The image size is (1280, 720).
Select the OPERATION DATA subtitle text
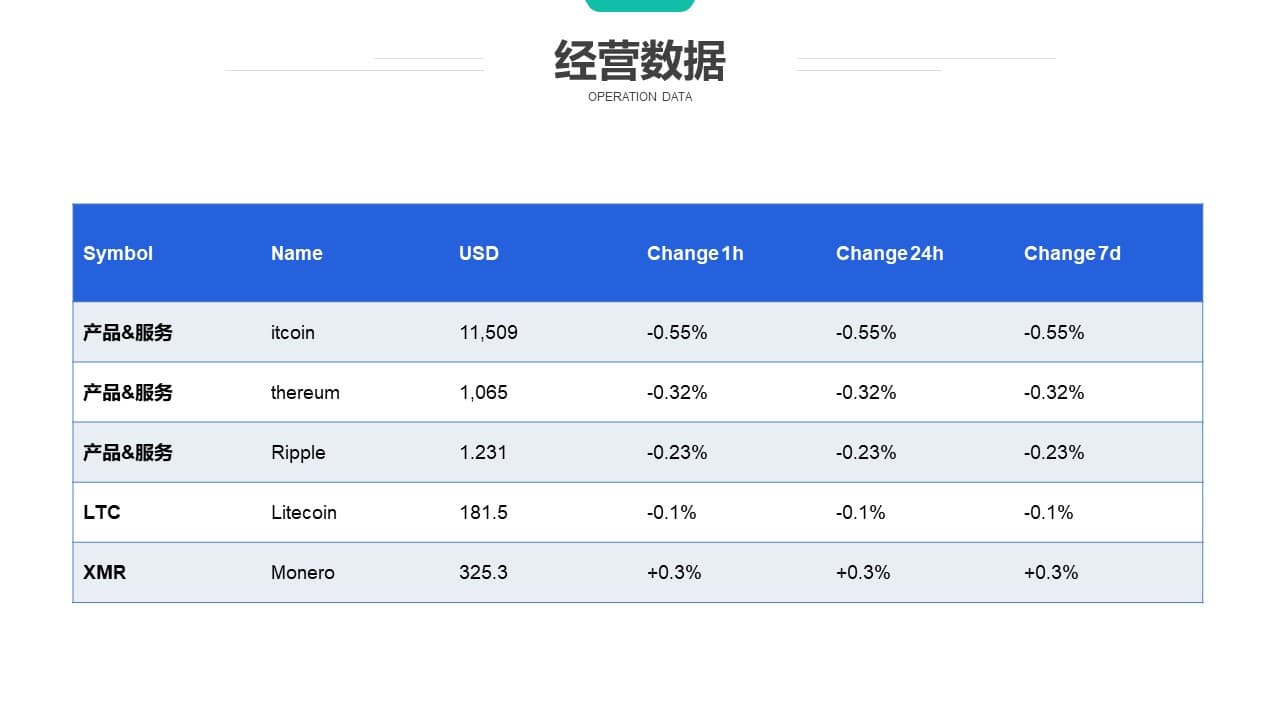[x=640, y=97]
